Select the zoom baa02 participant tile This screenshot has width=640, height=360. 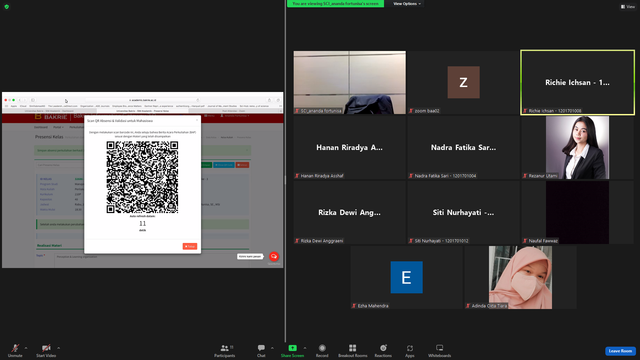tap(463, 82)
